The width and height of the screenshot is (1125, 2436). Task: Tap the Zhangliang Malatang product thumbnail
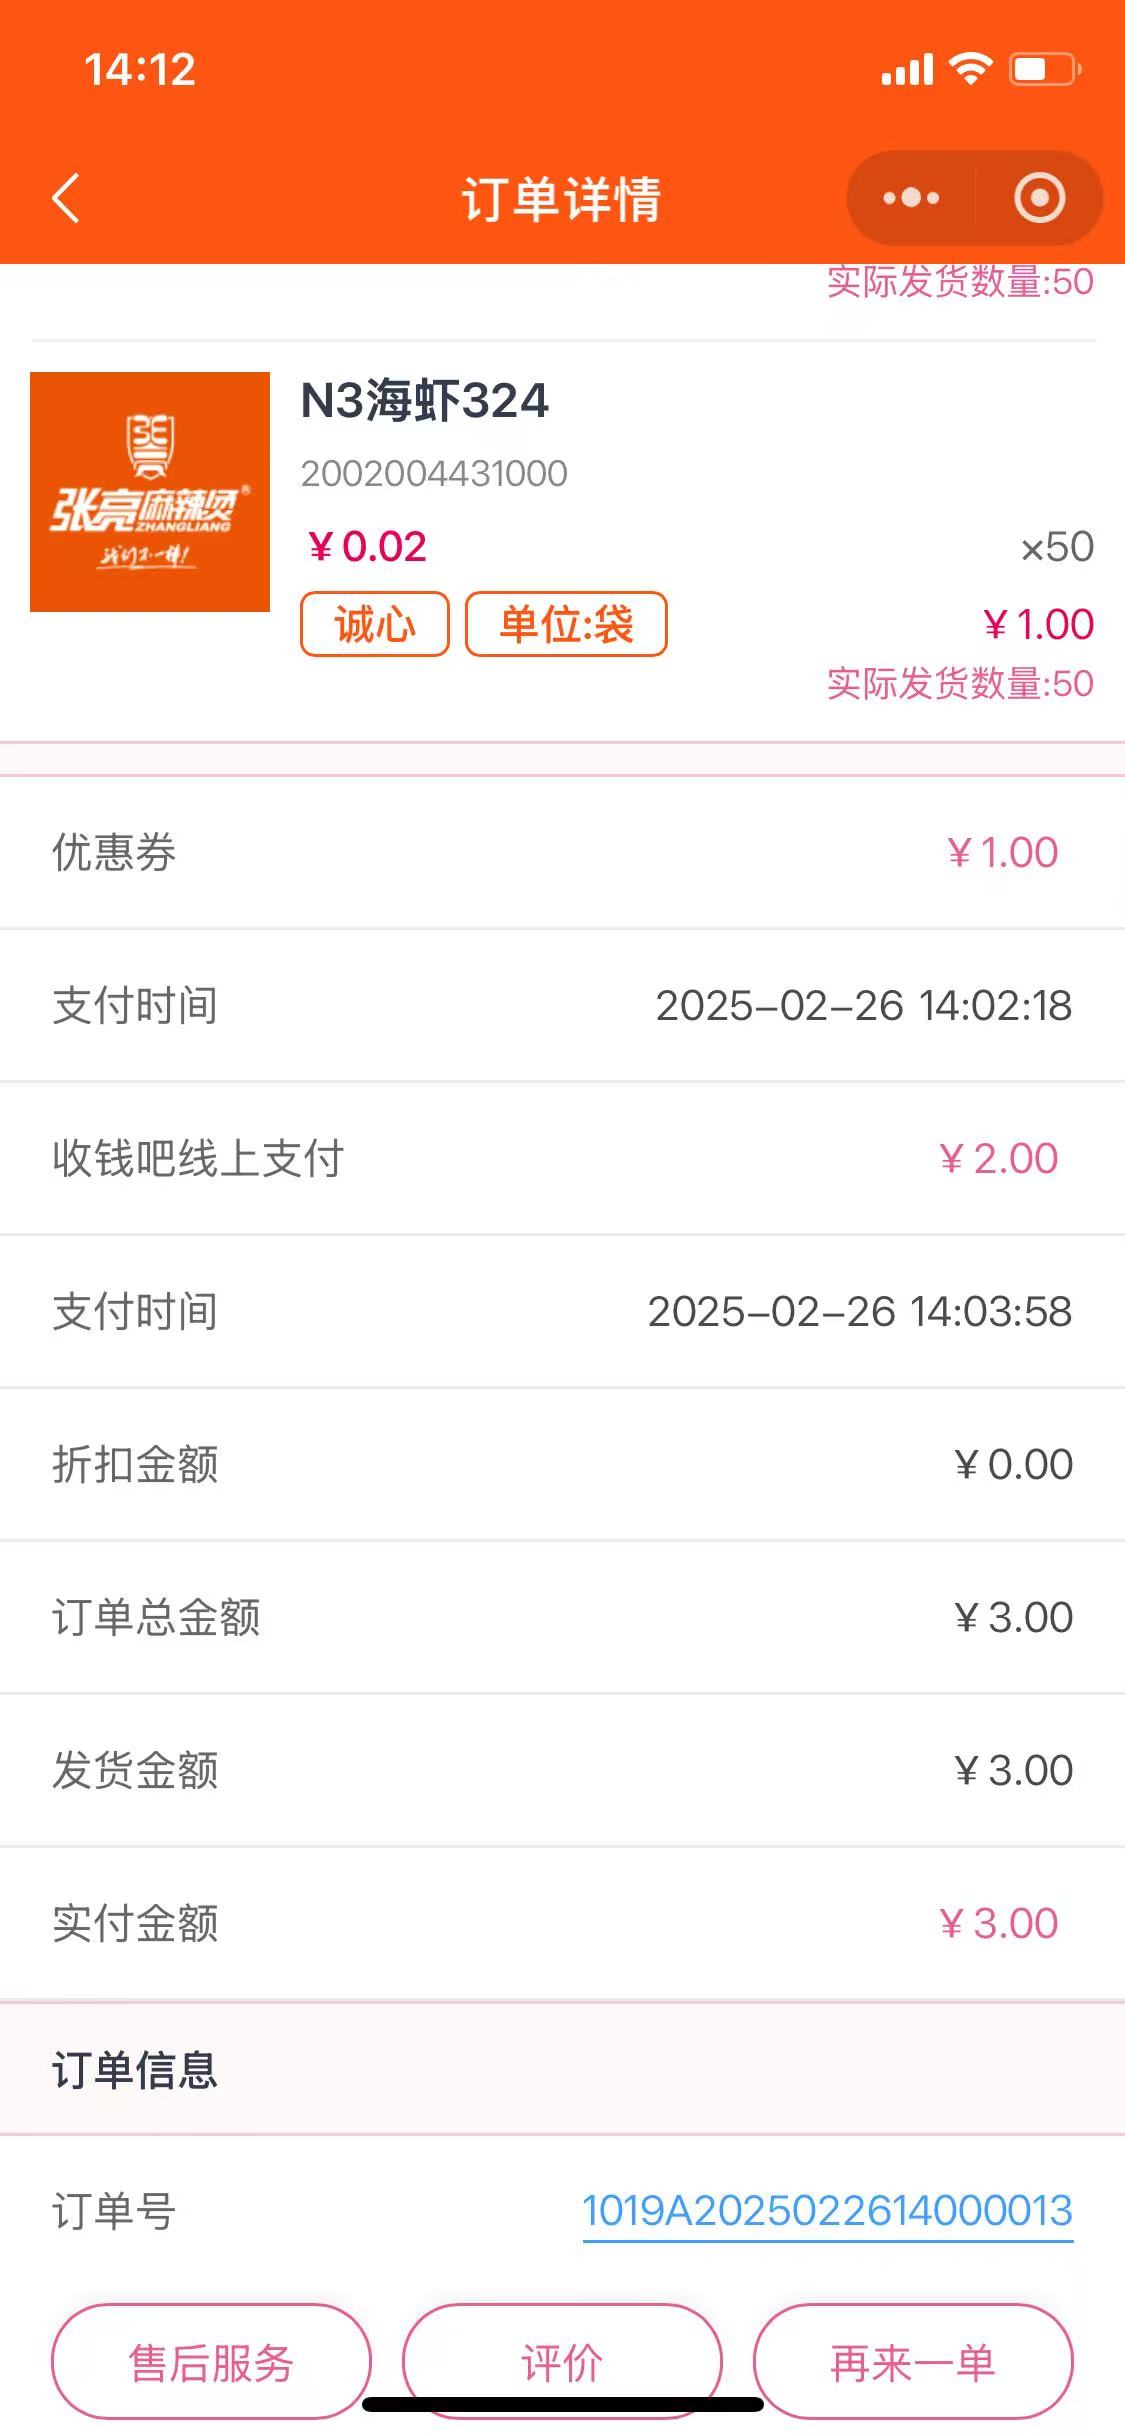(150, 492)
